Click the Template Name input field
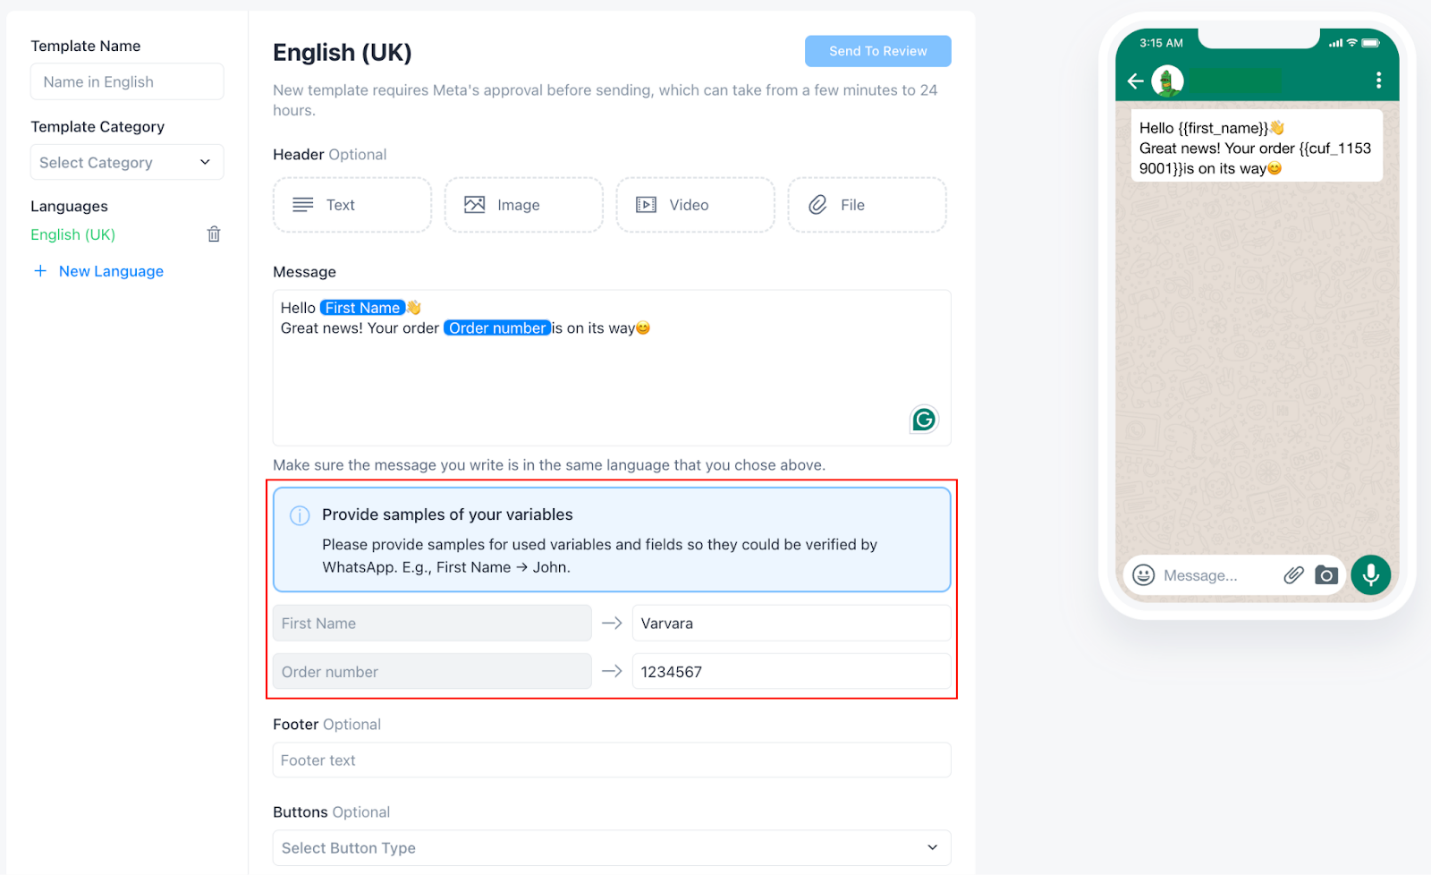 [127, 82]
